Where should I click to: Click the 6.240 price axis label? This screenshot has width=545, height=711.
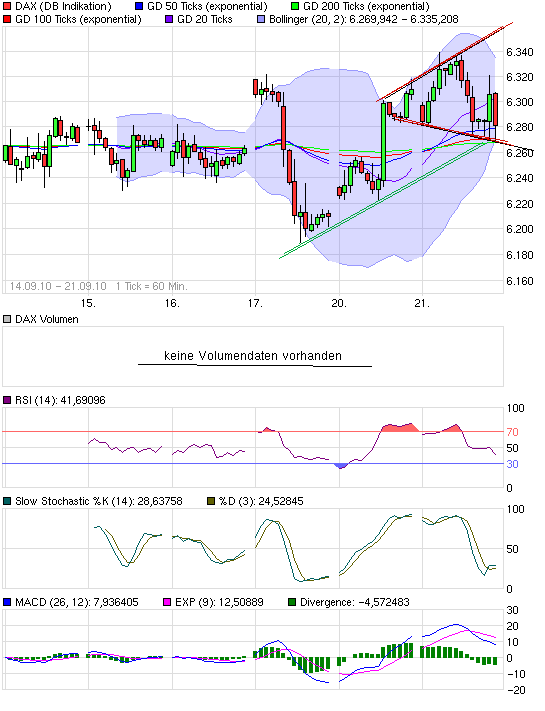coord(520,178)
